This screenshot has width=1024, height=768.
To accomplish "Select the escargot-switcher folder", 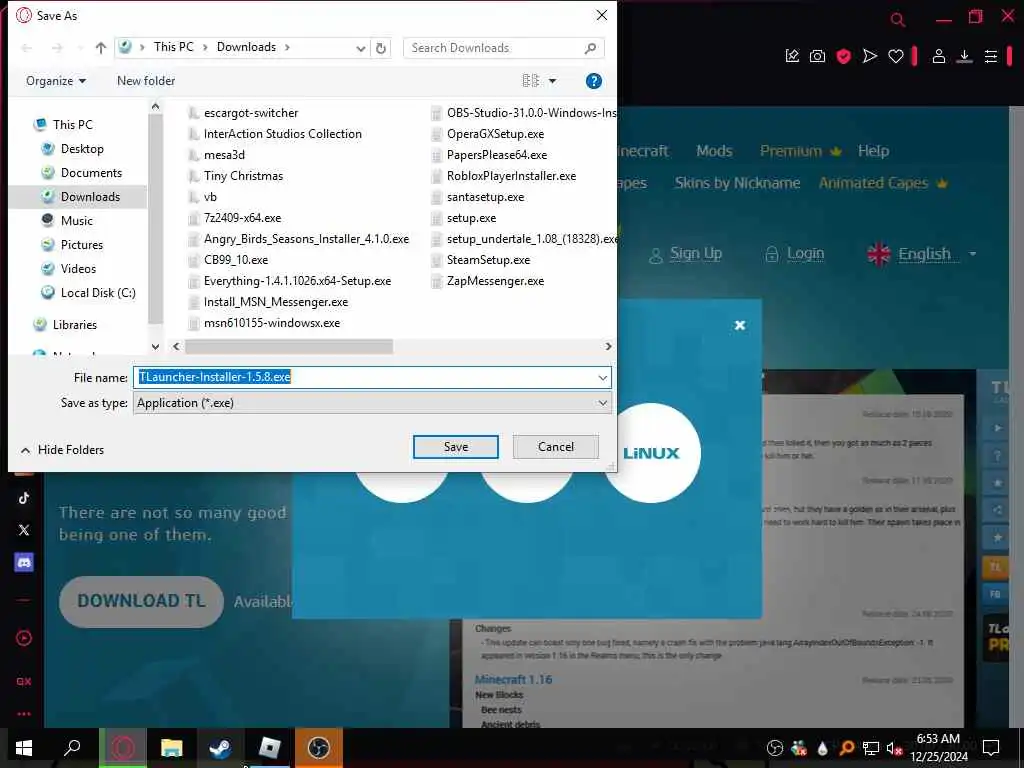I will click(251, 113).
